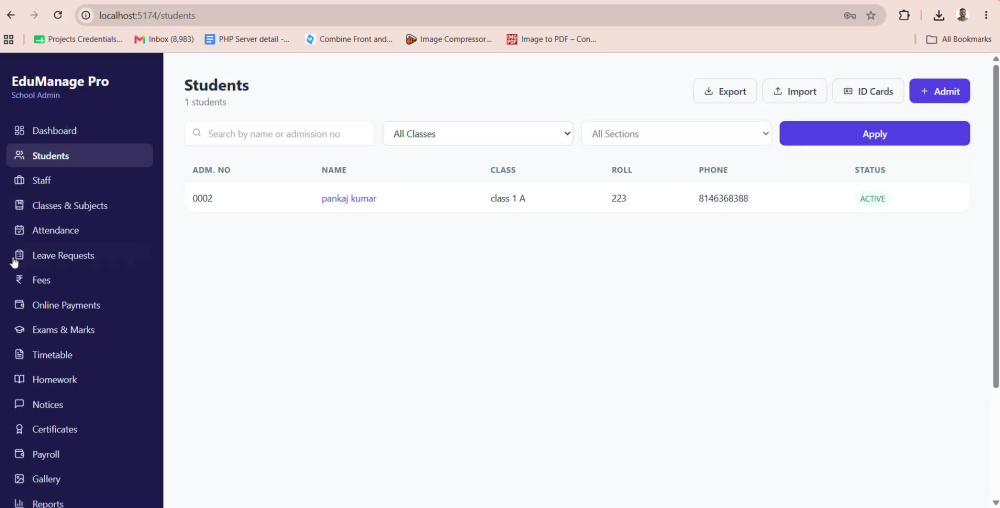Open the Gmail Inbox bookmark
The width and height of the screenshot is (1000, 508).
[164, 39]
